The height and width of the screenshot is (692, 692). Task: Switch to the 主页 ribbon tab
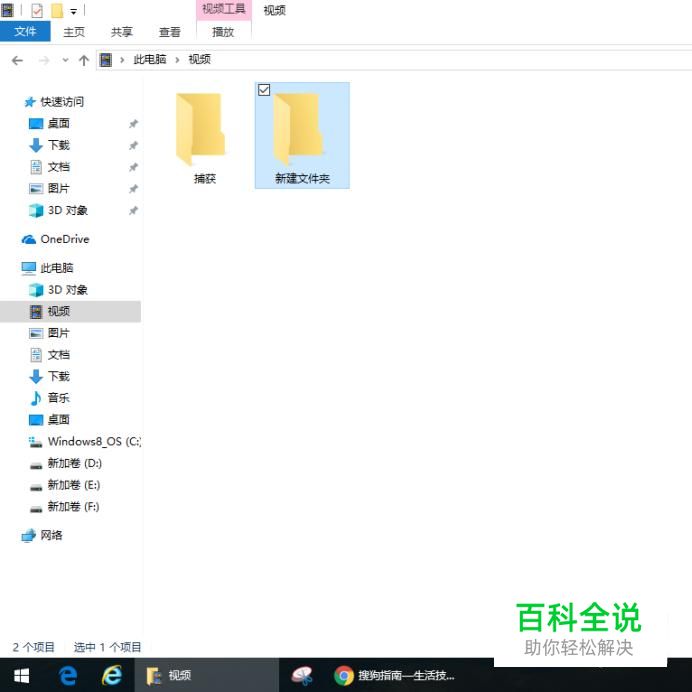[74, 32]
